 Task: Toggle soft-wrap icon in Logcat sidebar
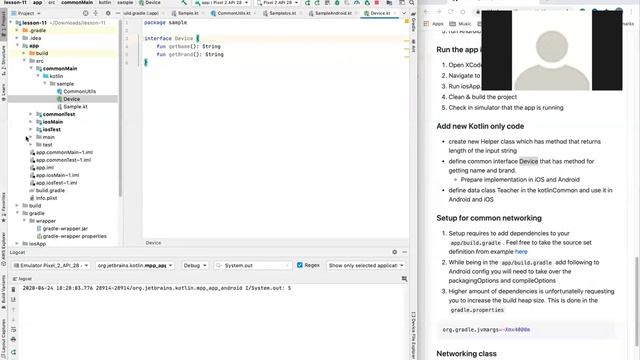click(13, 329)
